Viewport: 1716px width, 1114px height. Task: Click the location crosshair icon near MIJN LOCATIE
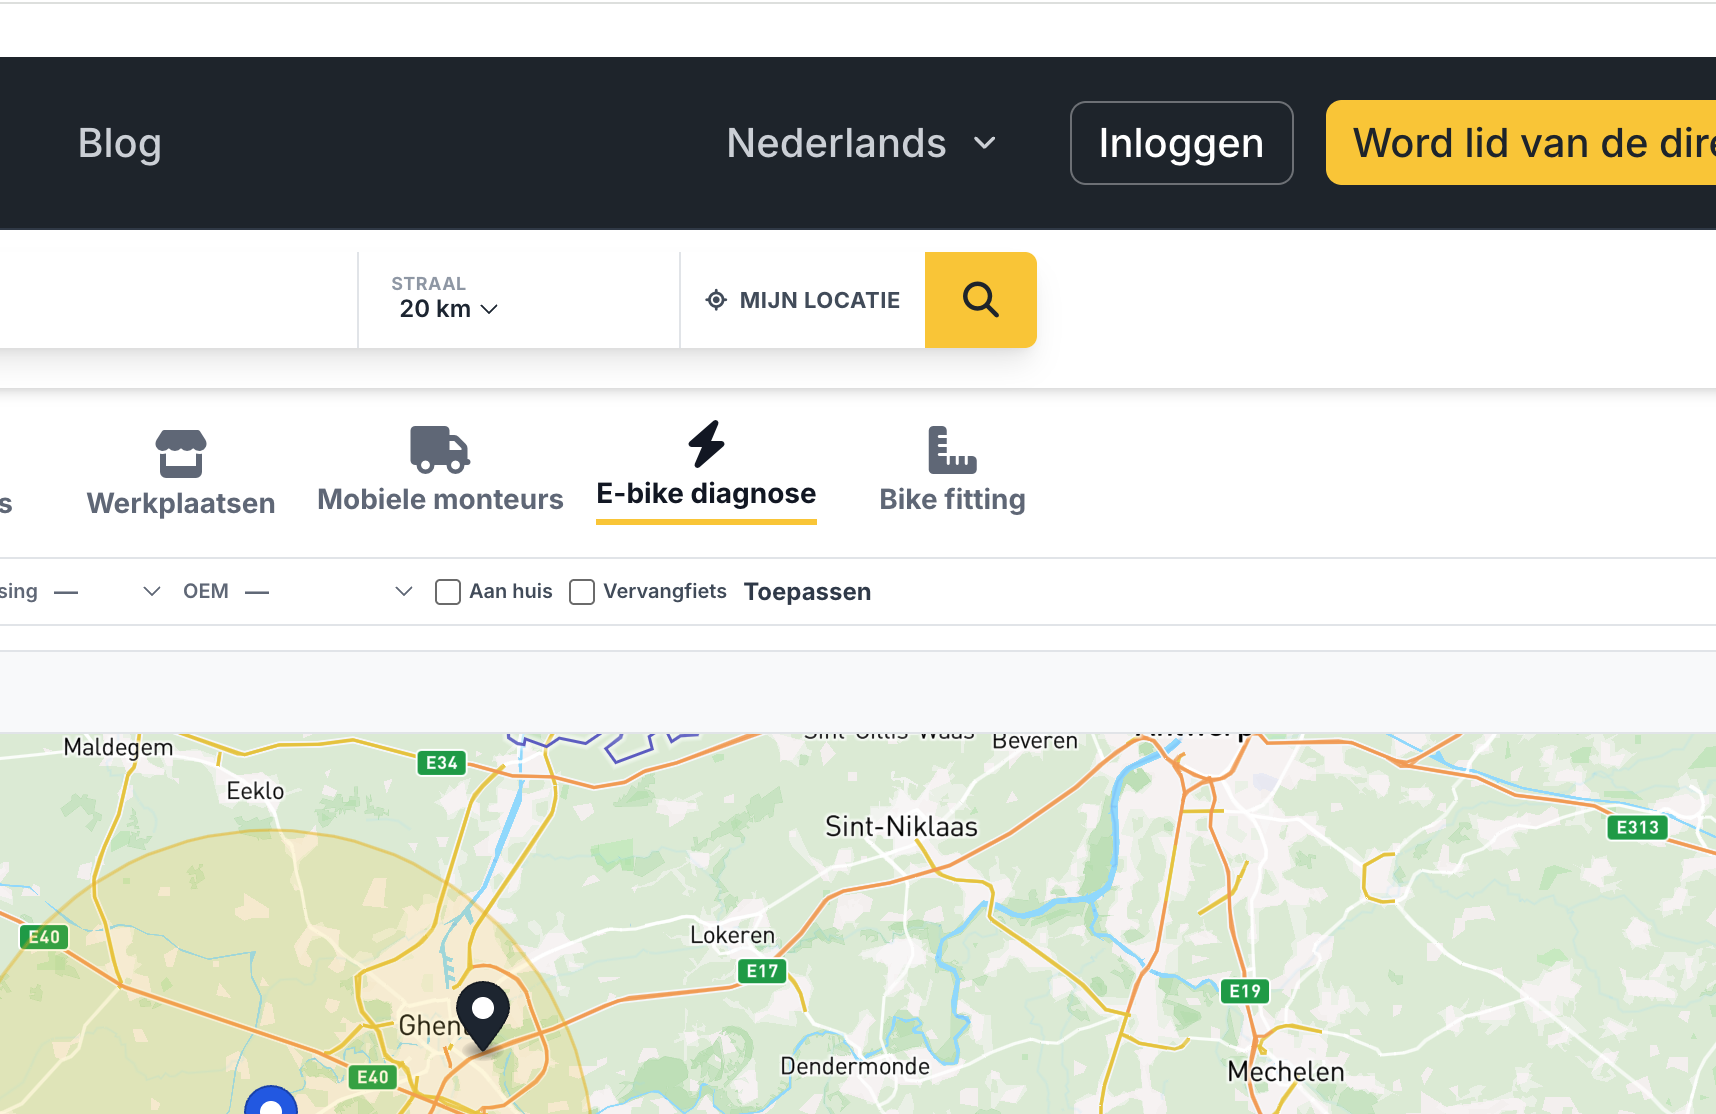pos(715,300)
